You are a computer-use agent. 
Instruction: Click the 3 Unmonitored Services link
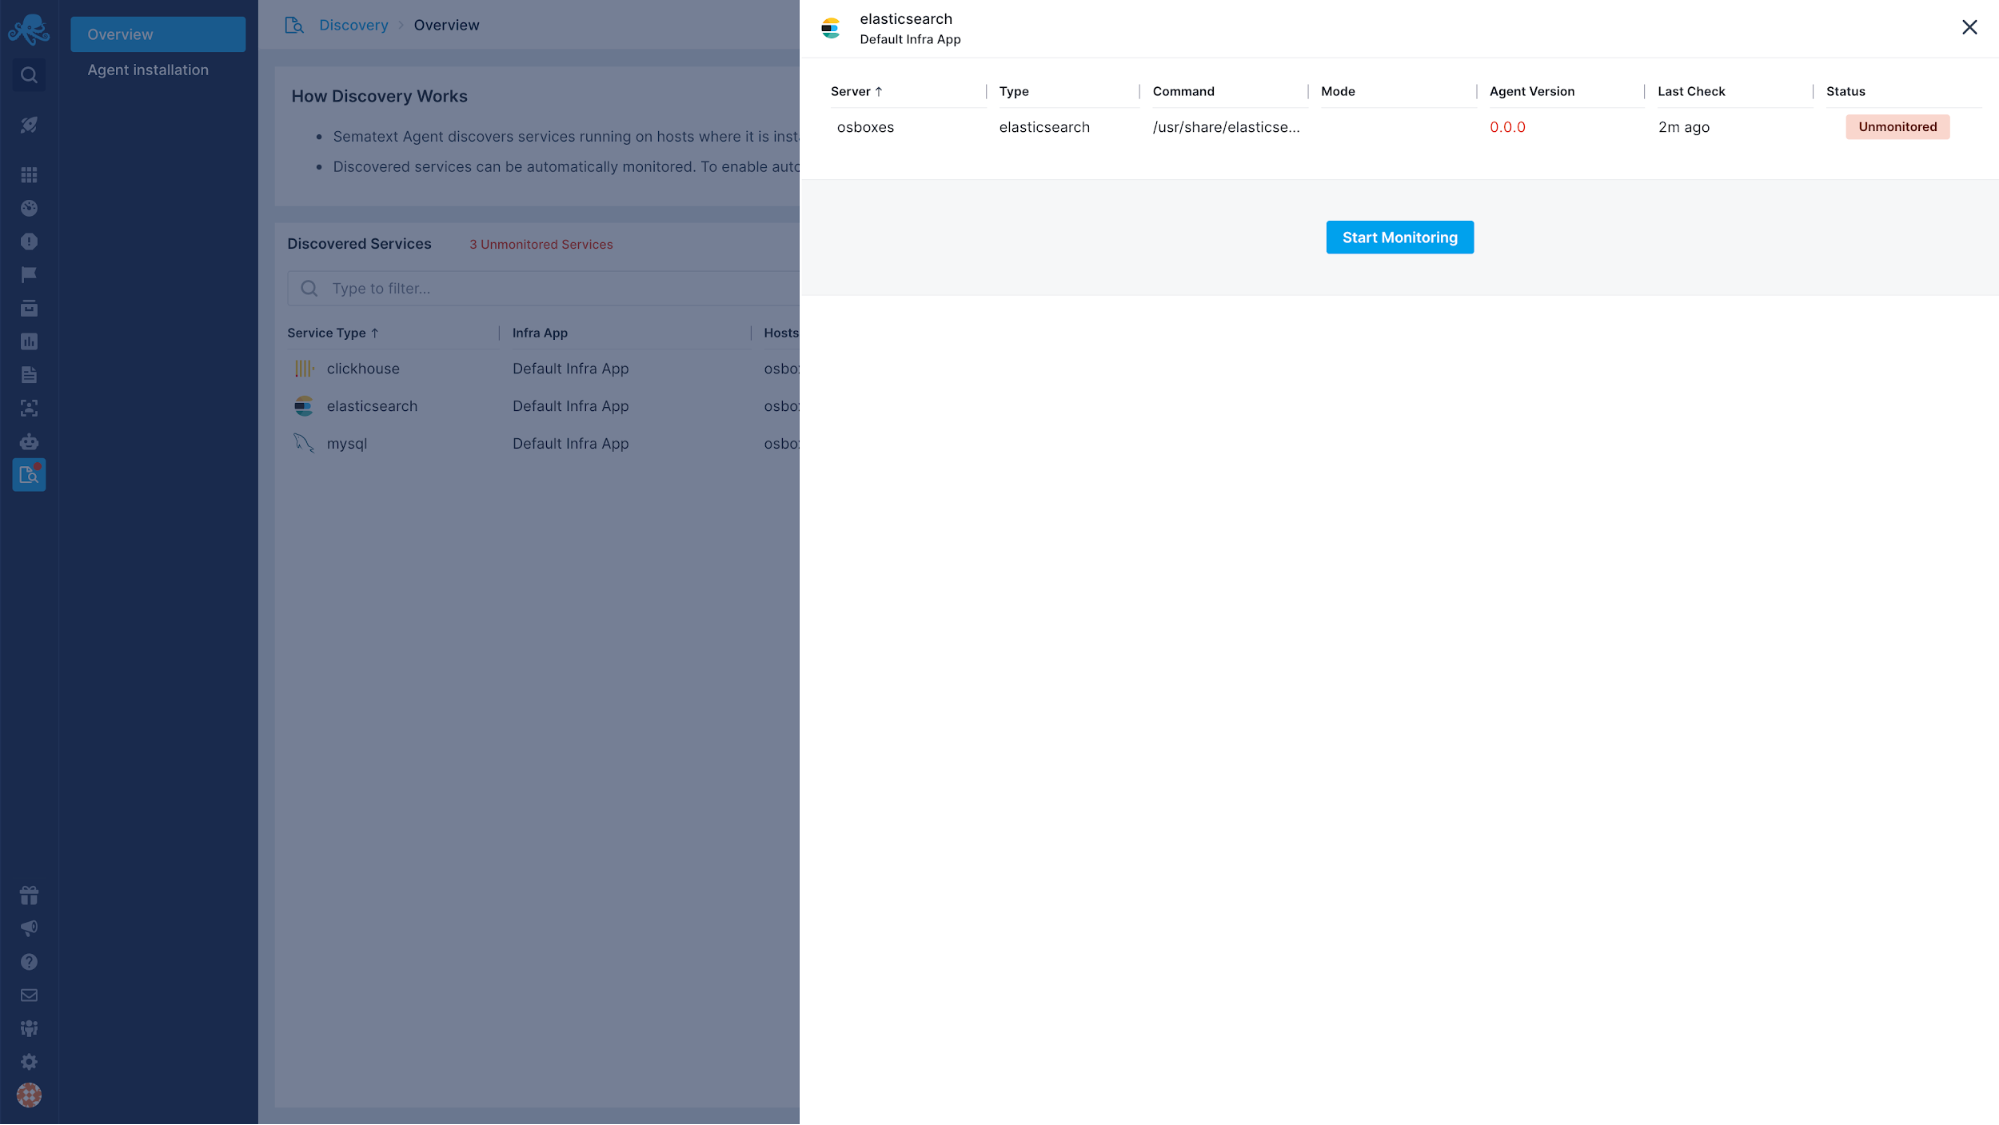[541, 245]
